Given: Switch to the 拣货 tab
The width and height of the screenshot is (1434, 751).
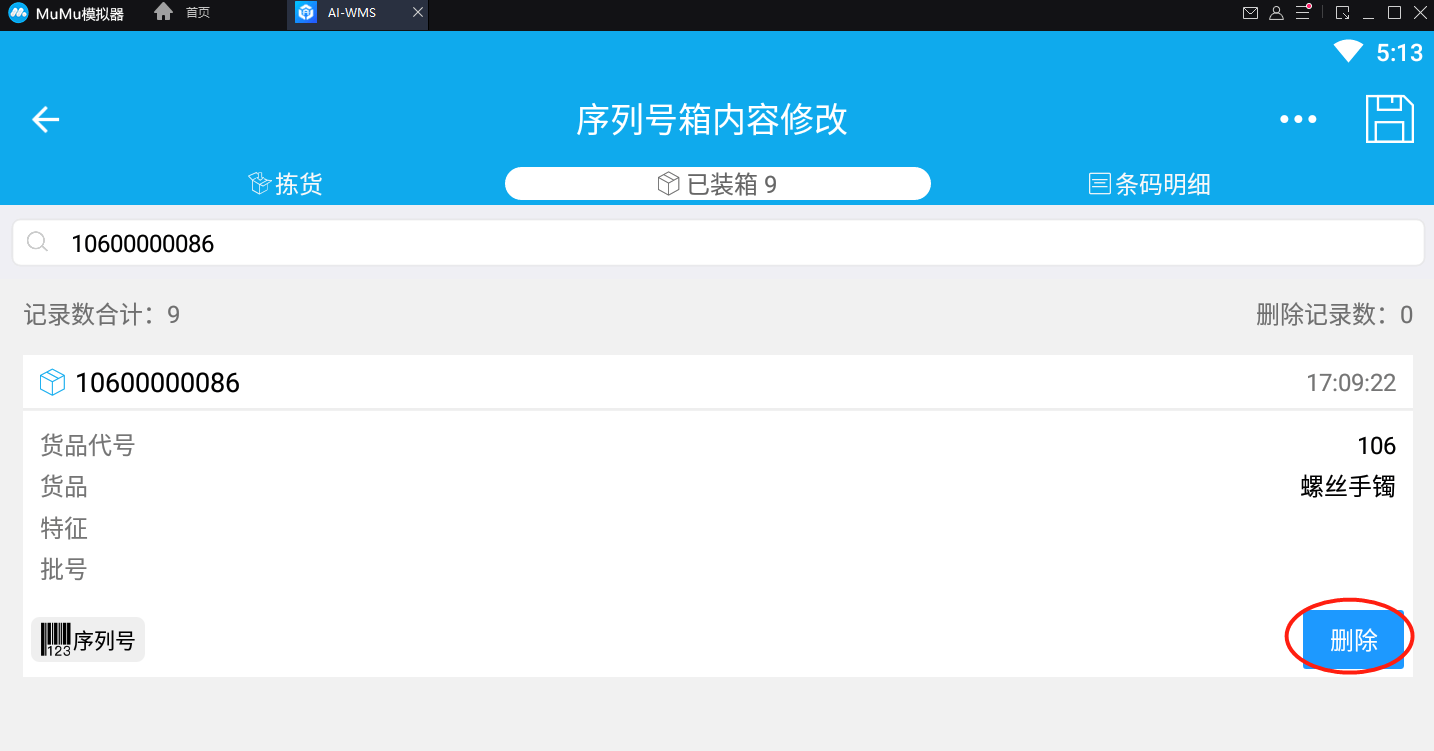Looking at the screenshot, I should pyautogui.click(x=285, y=184).
